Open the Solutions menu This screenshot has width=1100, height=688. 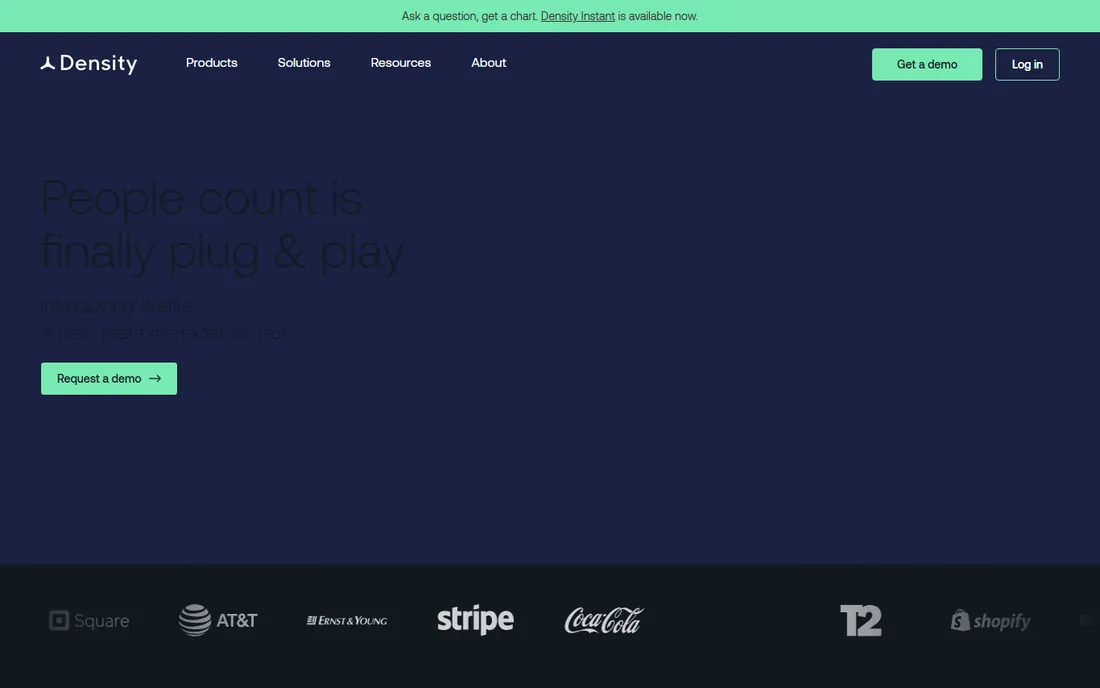(304, 62)
